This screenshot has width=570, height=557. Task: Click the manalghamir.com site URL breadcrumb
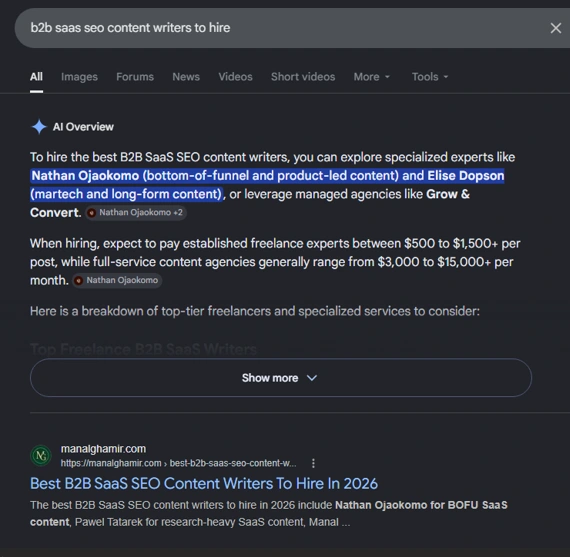tap(178, 463)
